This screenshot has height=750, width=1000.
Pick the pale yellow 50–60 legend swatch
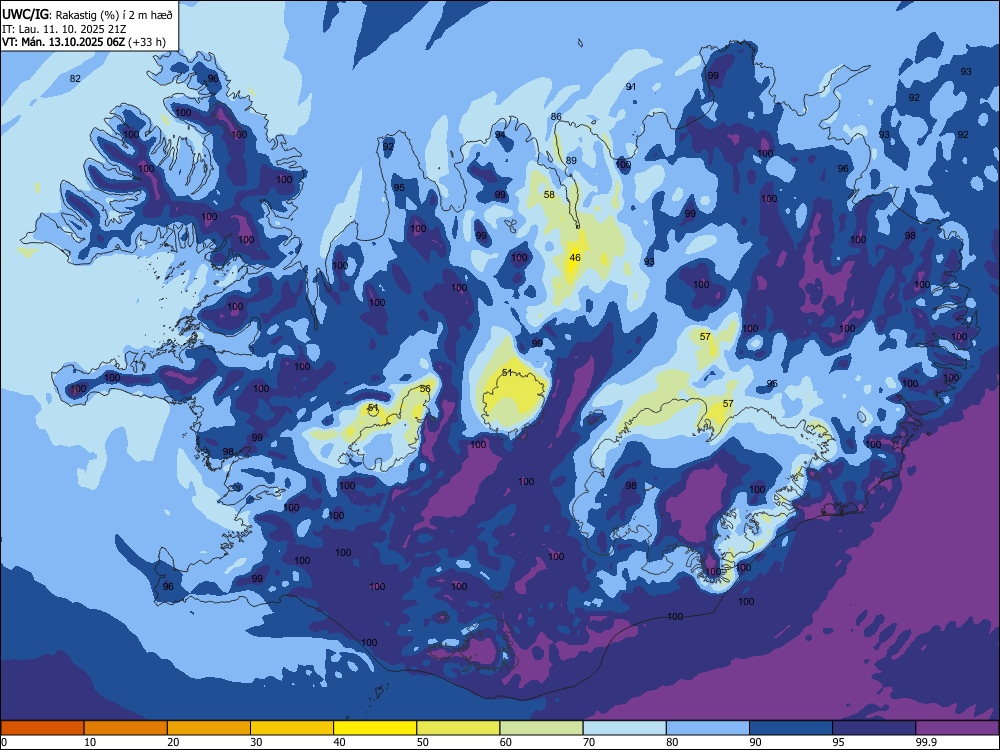point(459,728)
